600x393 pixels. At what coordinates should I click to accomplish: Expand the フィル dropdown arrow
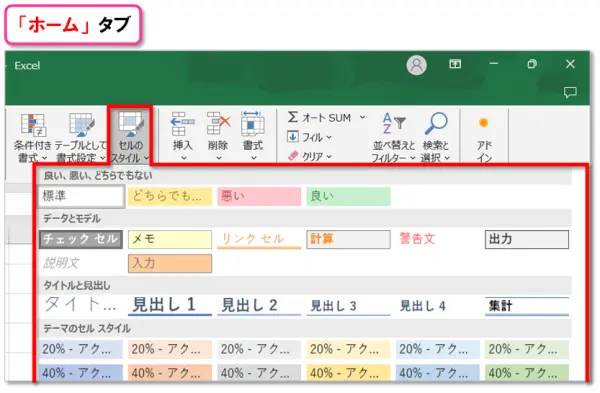[x=329, y=137]
